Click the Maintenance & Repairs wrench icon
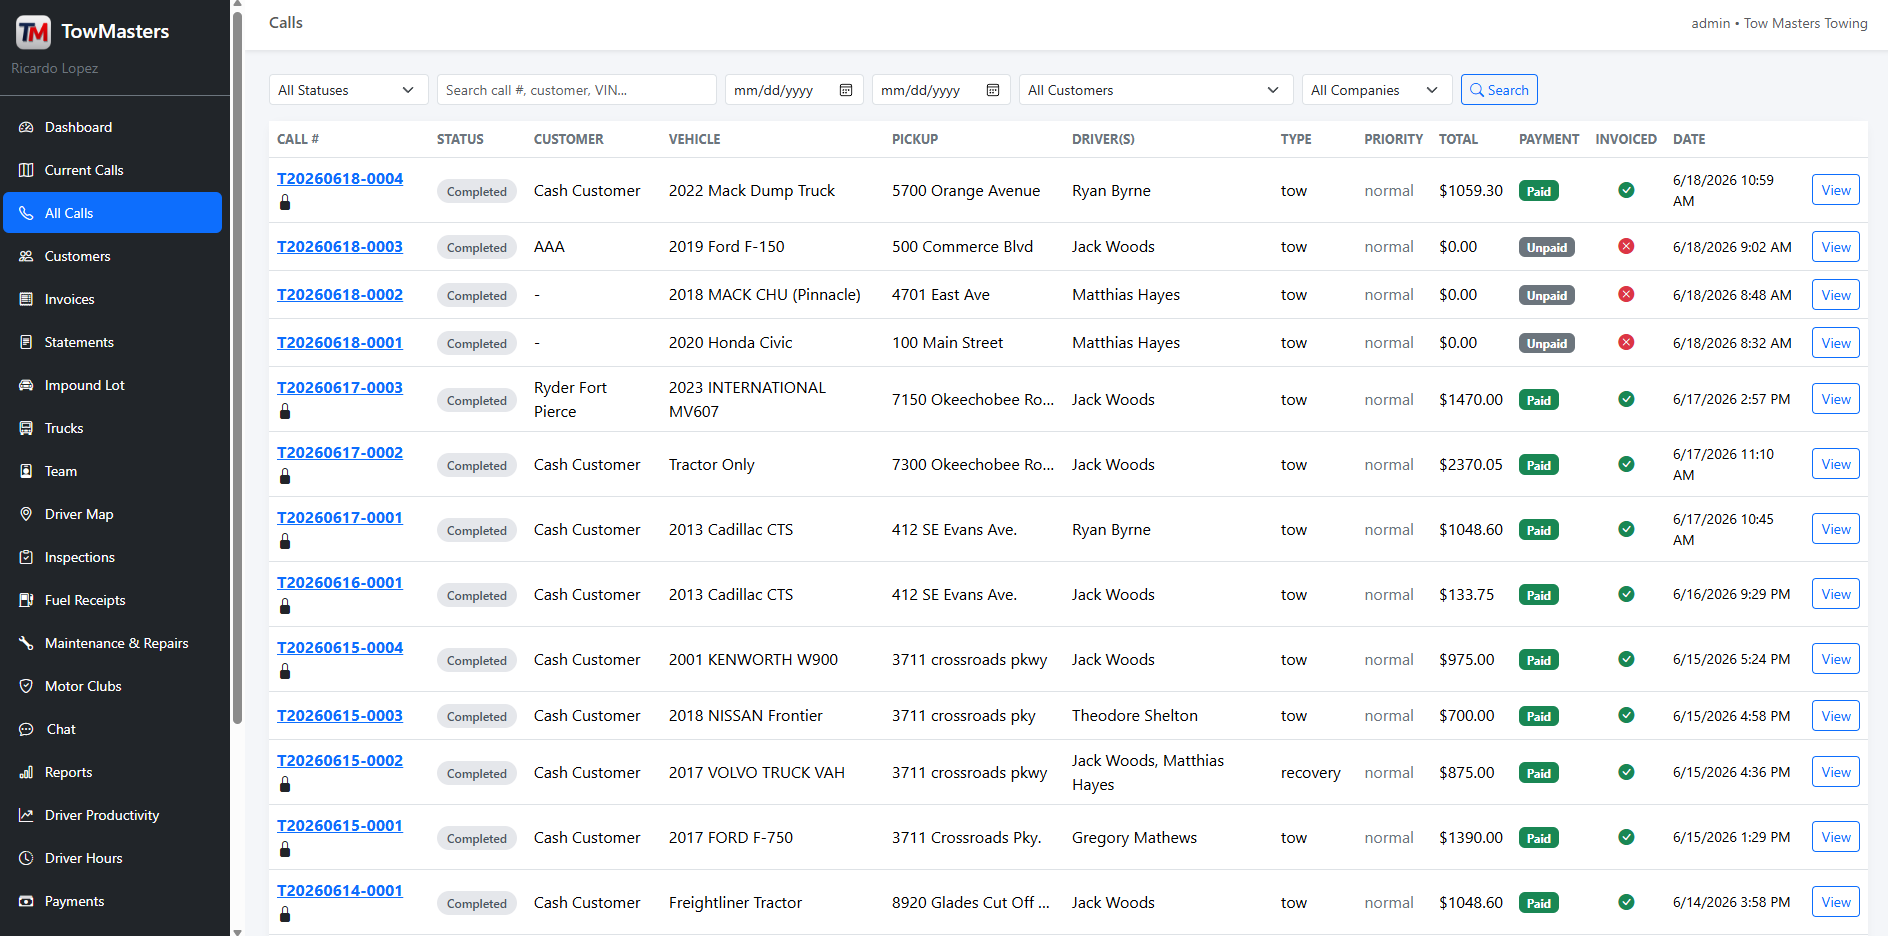The image size is (1888, 936). (26, 643)
